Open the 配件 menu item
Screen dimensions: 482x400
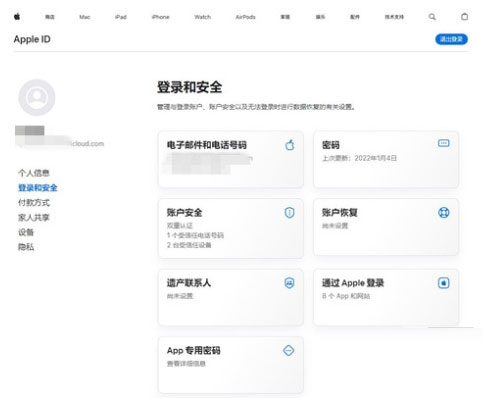[355, 17]
